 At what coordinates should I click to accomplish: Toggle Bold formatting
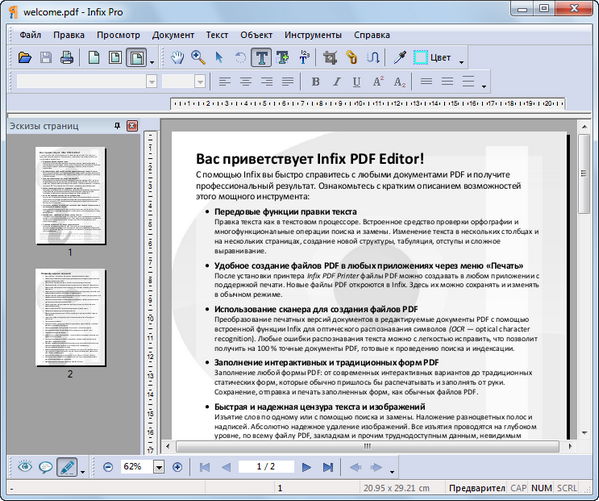(316, 81)
